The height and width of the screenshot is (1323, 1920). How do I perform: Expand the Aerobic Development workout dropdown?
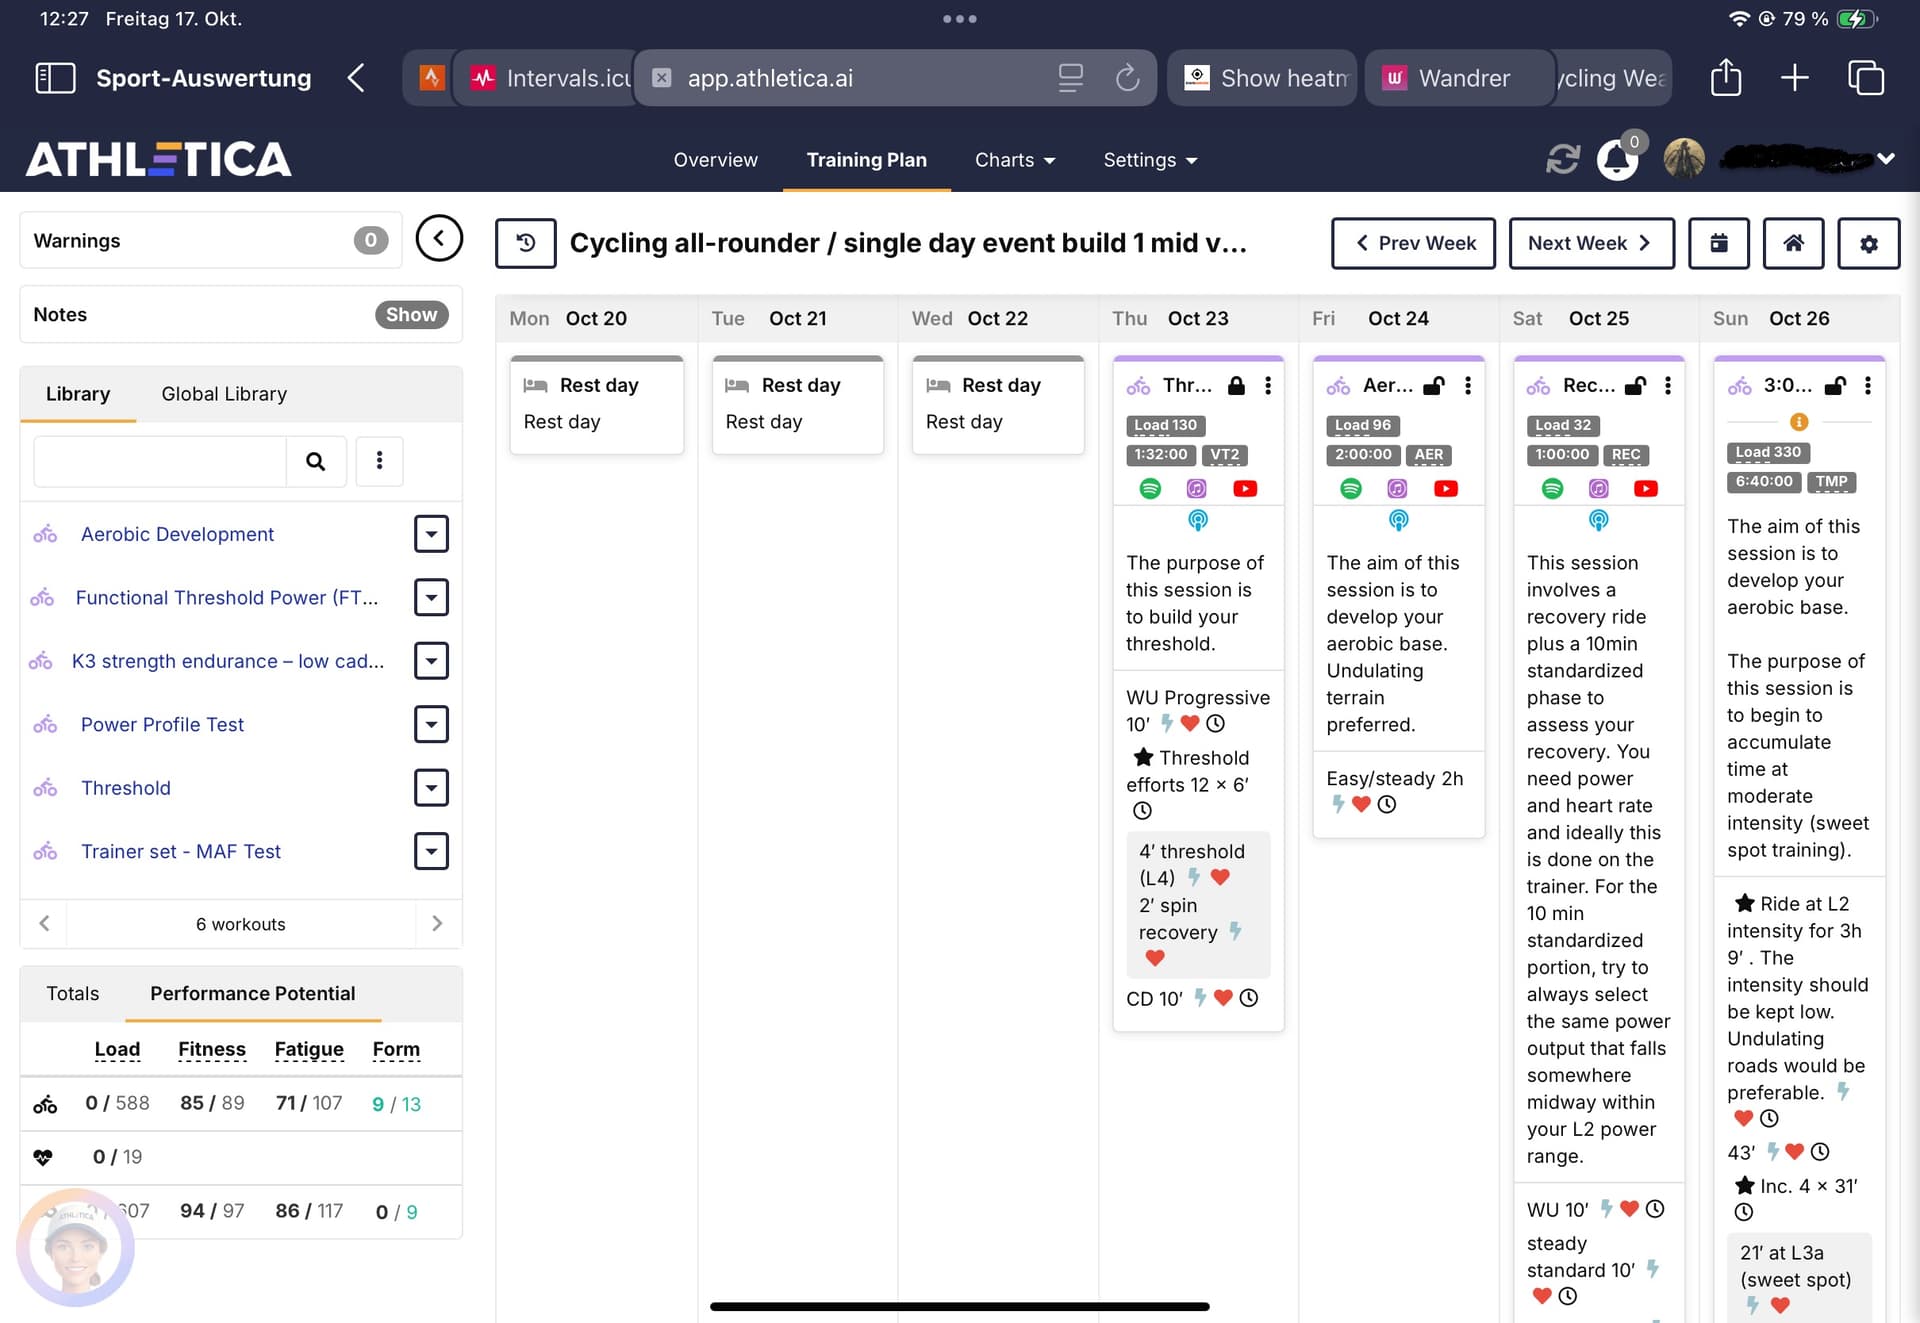[x=431, y=534]
